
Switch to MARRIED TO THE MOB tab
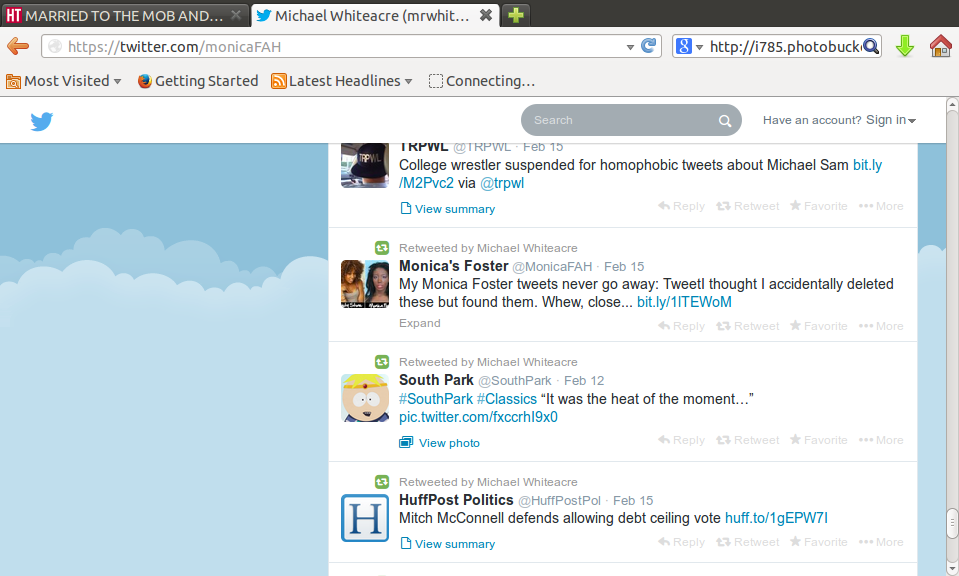[124, 15]
